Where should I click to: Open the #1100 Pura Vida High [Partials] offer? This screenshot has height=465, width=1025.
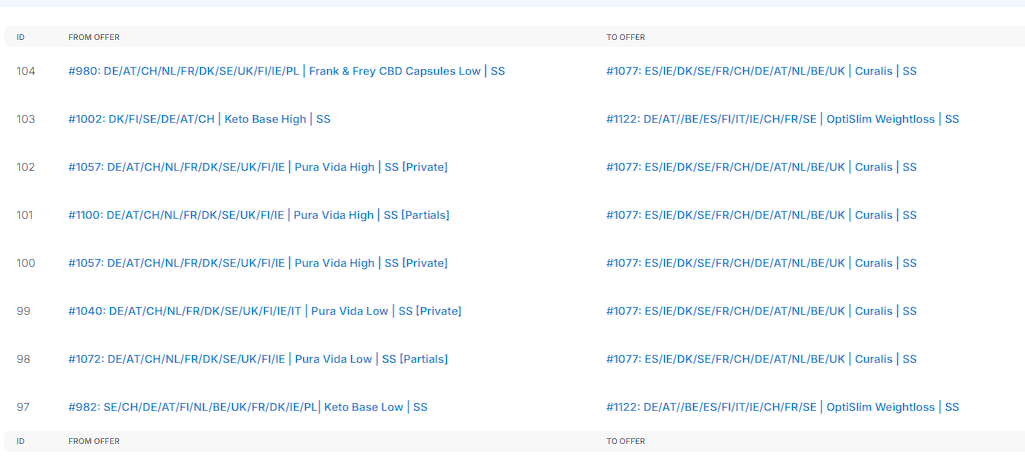[x=258, y=215]
